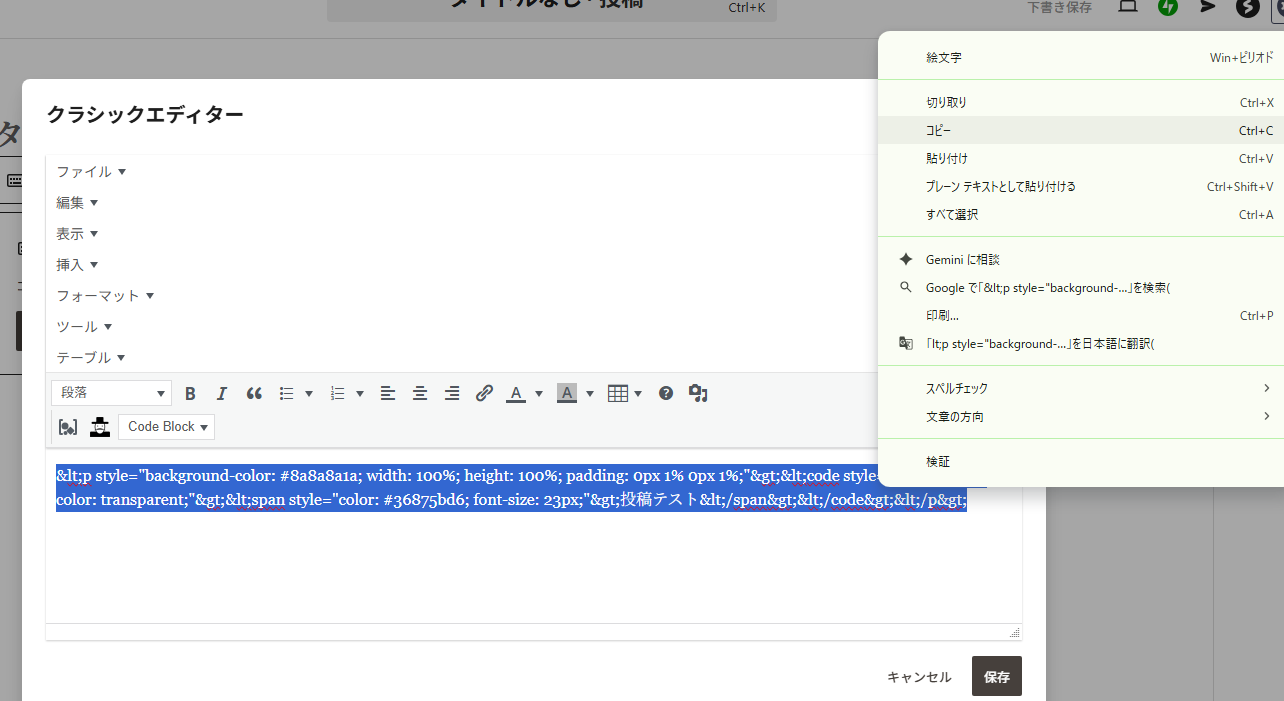Choose 検証 from context menu
The width and height of the screenshot is (1284, 701).
pos(1081,462)
